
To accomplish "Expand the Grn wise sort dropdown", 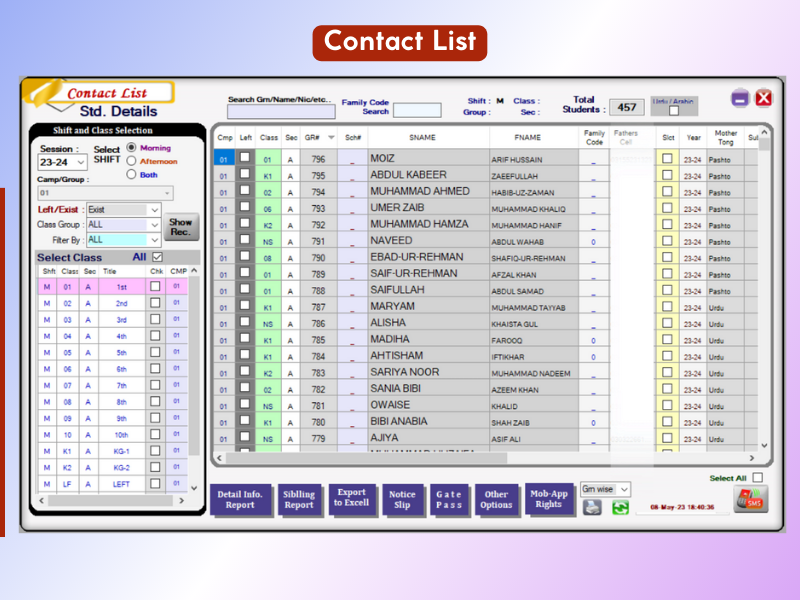I will [x=624, y=489].
